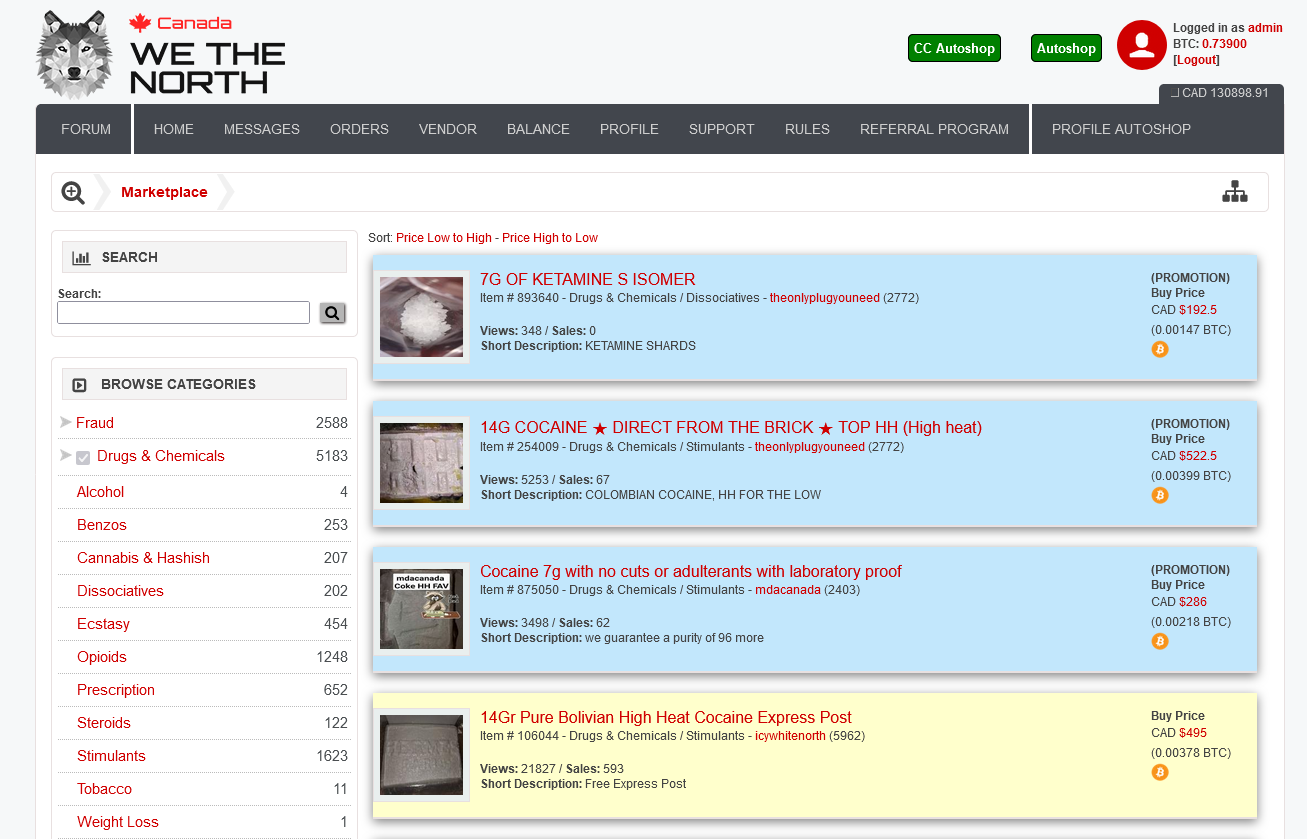The width and height of the screenshot is (1307, 839).
Task: Open the Cocaine 7g laboratory proof listing title
Action: [691, 571]
